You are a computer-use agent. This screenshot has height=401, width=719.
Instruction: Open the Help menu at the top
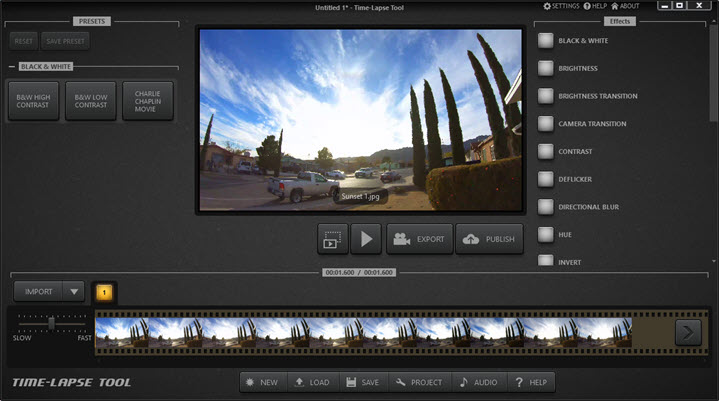pyautogui.click(x=594, y=6)
